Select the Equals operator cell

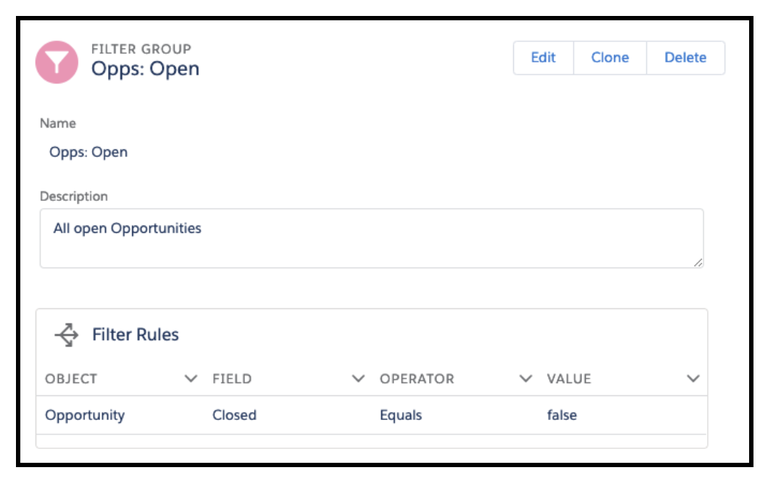[x=401, y=415]
